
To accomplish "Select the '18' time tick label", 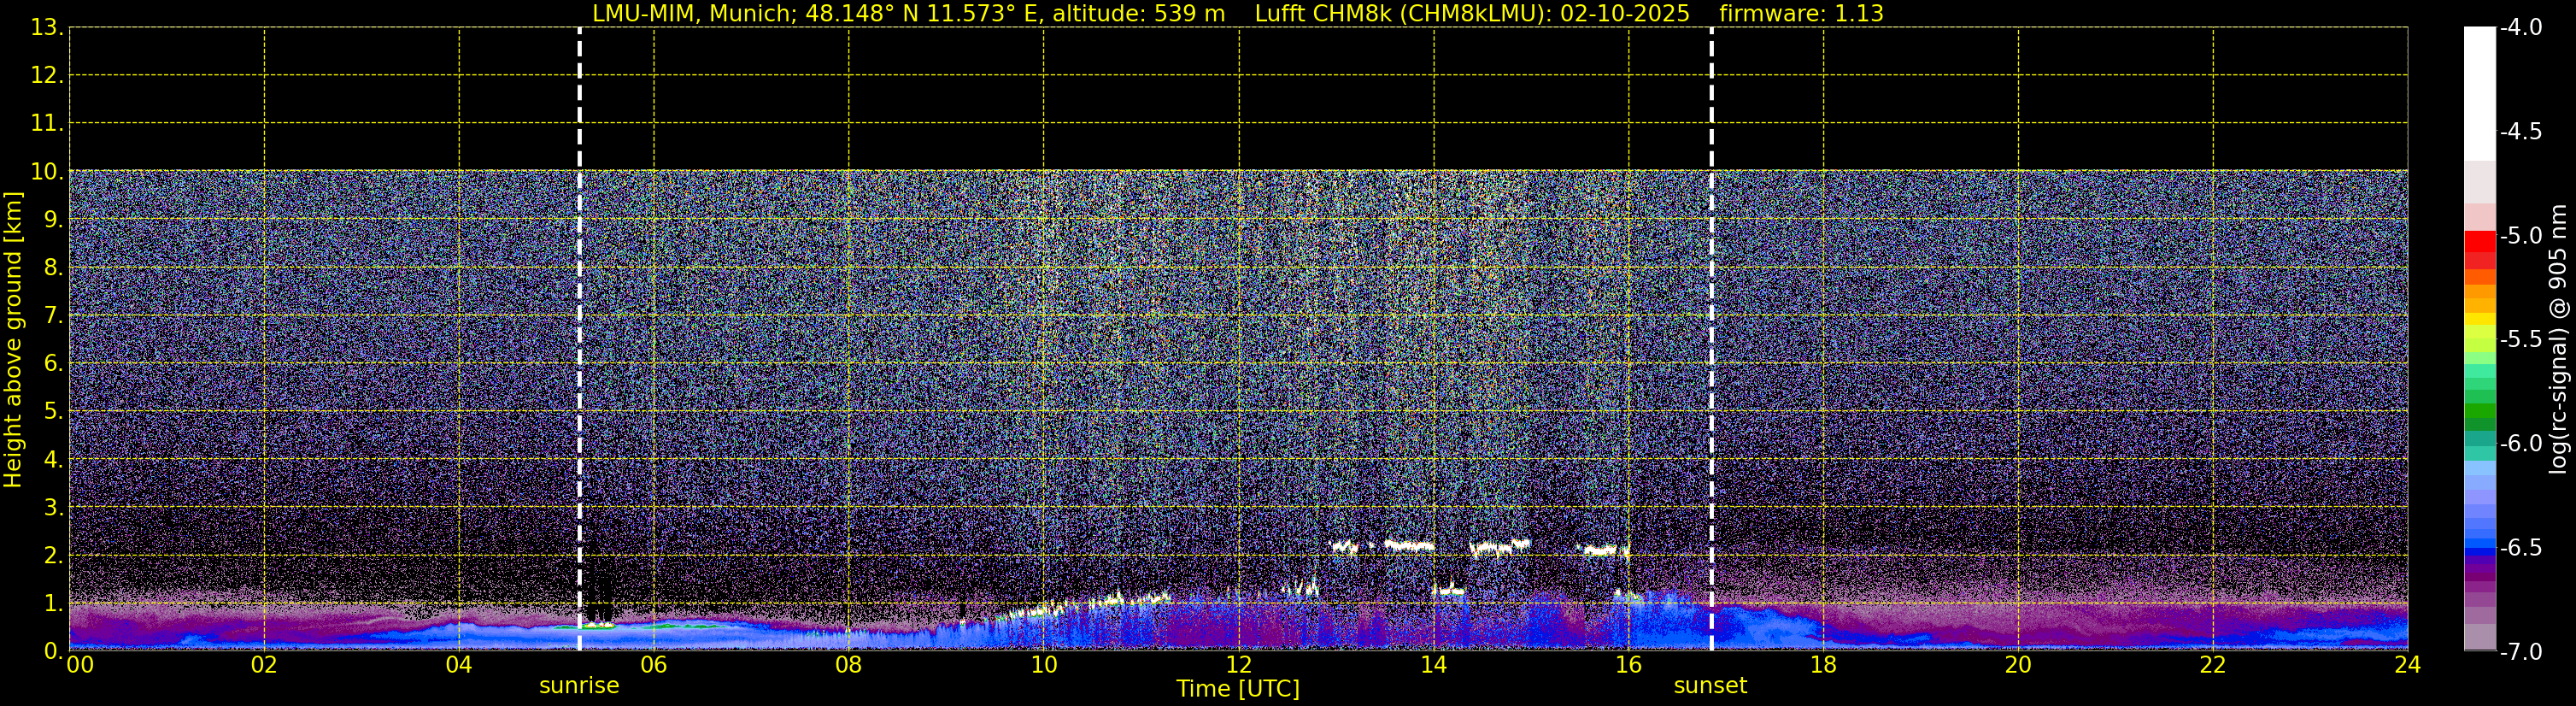I will point(1824,665).
